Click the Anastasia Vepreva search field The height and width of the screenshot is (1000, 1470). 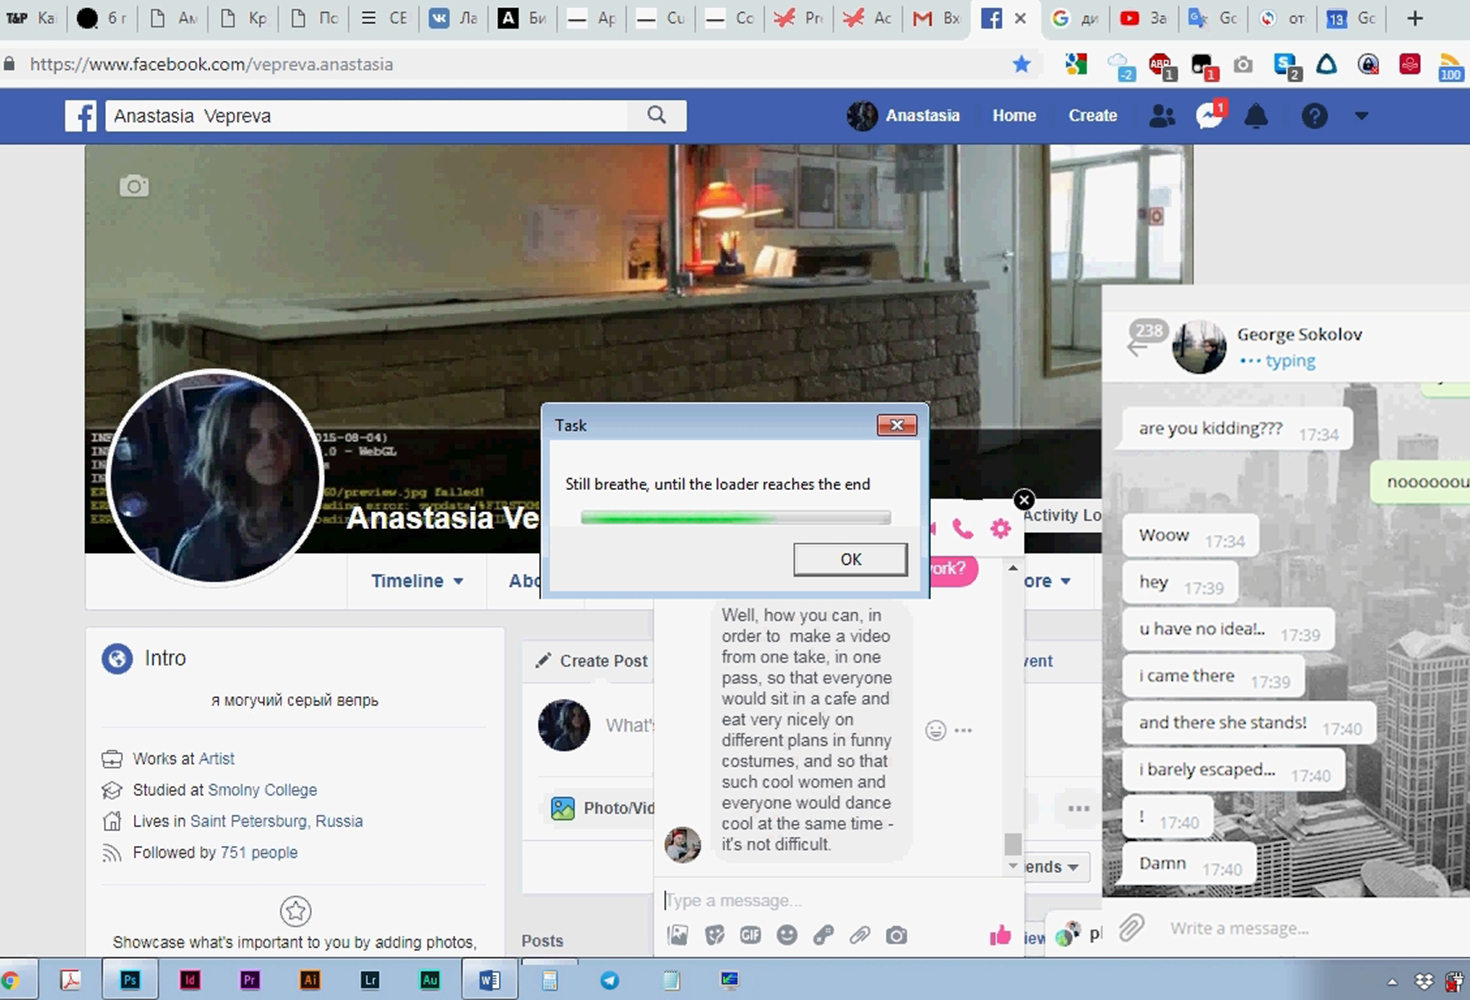pos(367,116)
